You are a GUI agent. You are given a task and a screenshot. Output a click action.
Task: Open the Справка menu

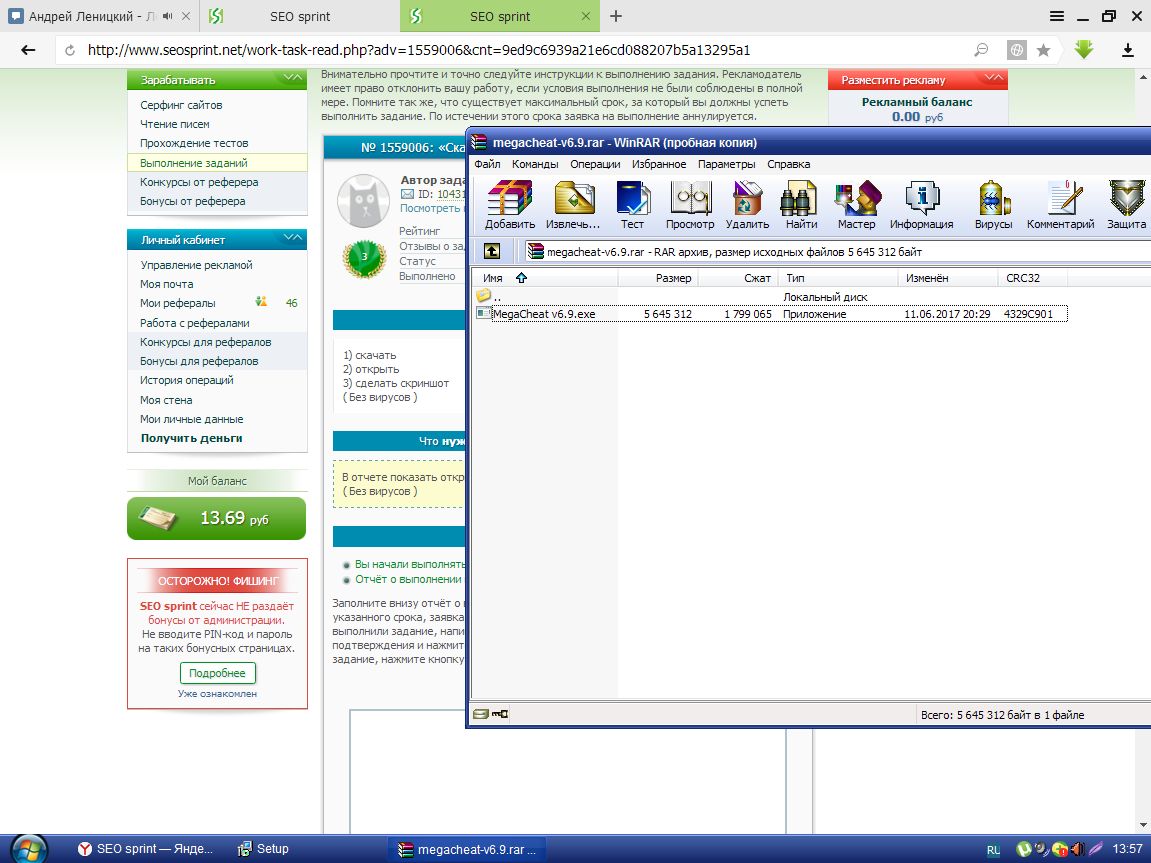(789, 164)
